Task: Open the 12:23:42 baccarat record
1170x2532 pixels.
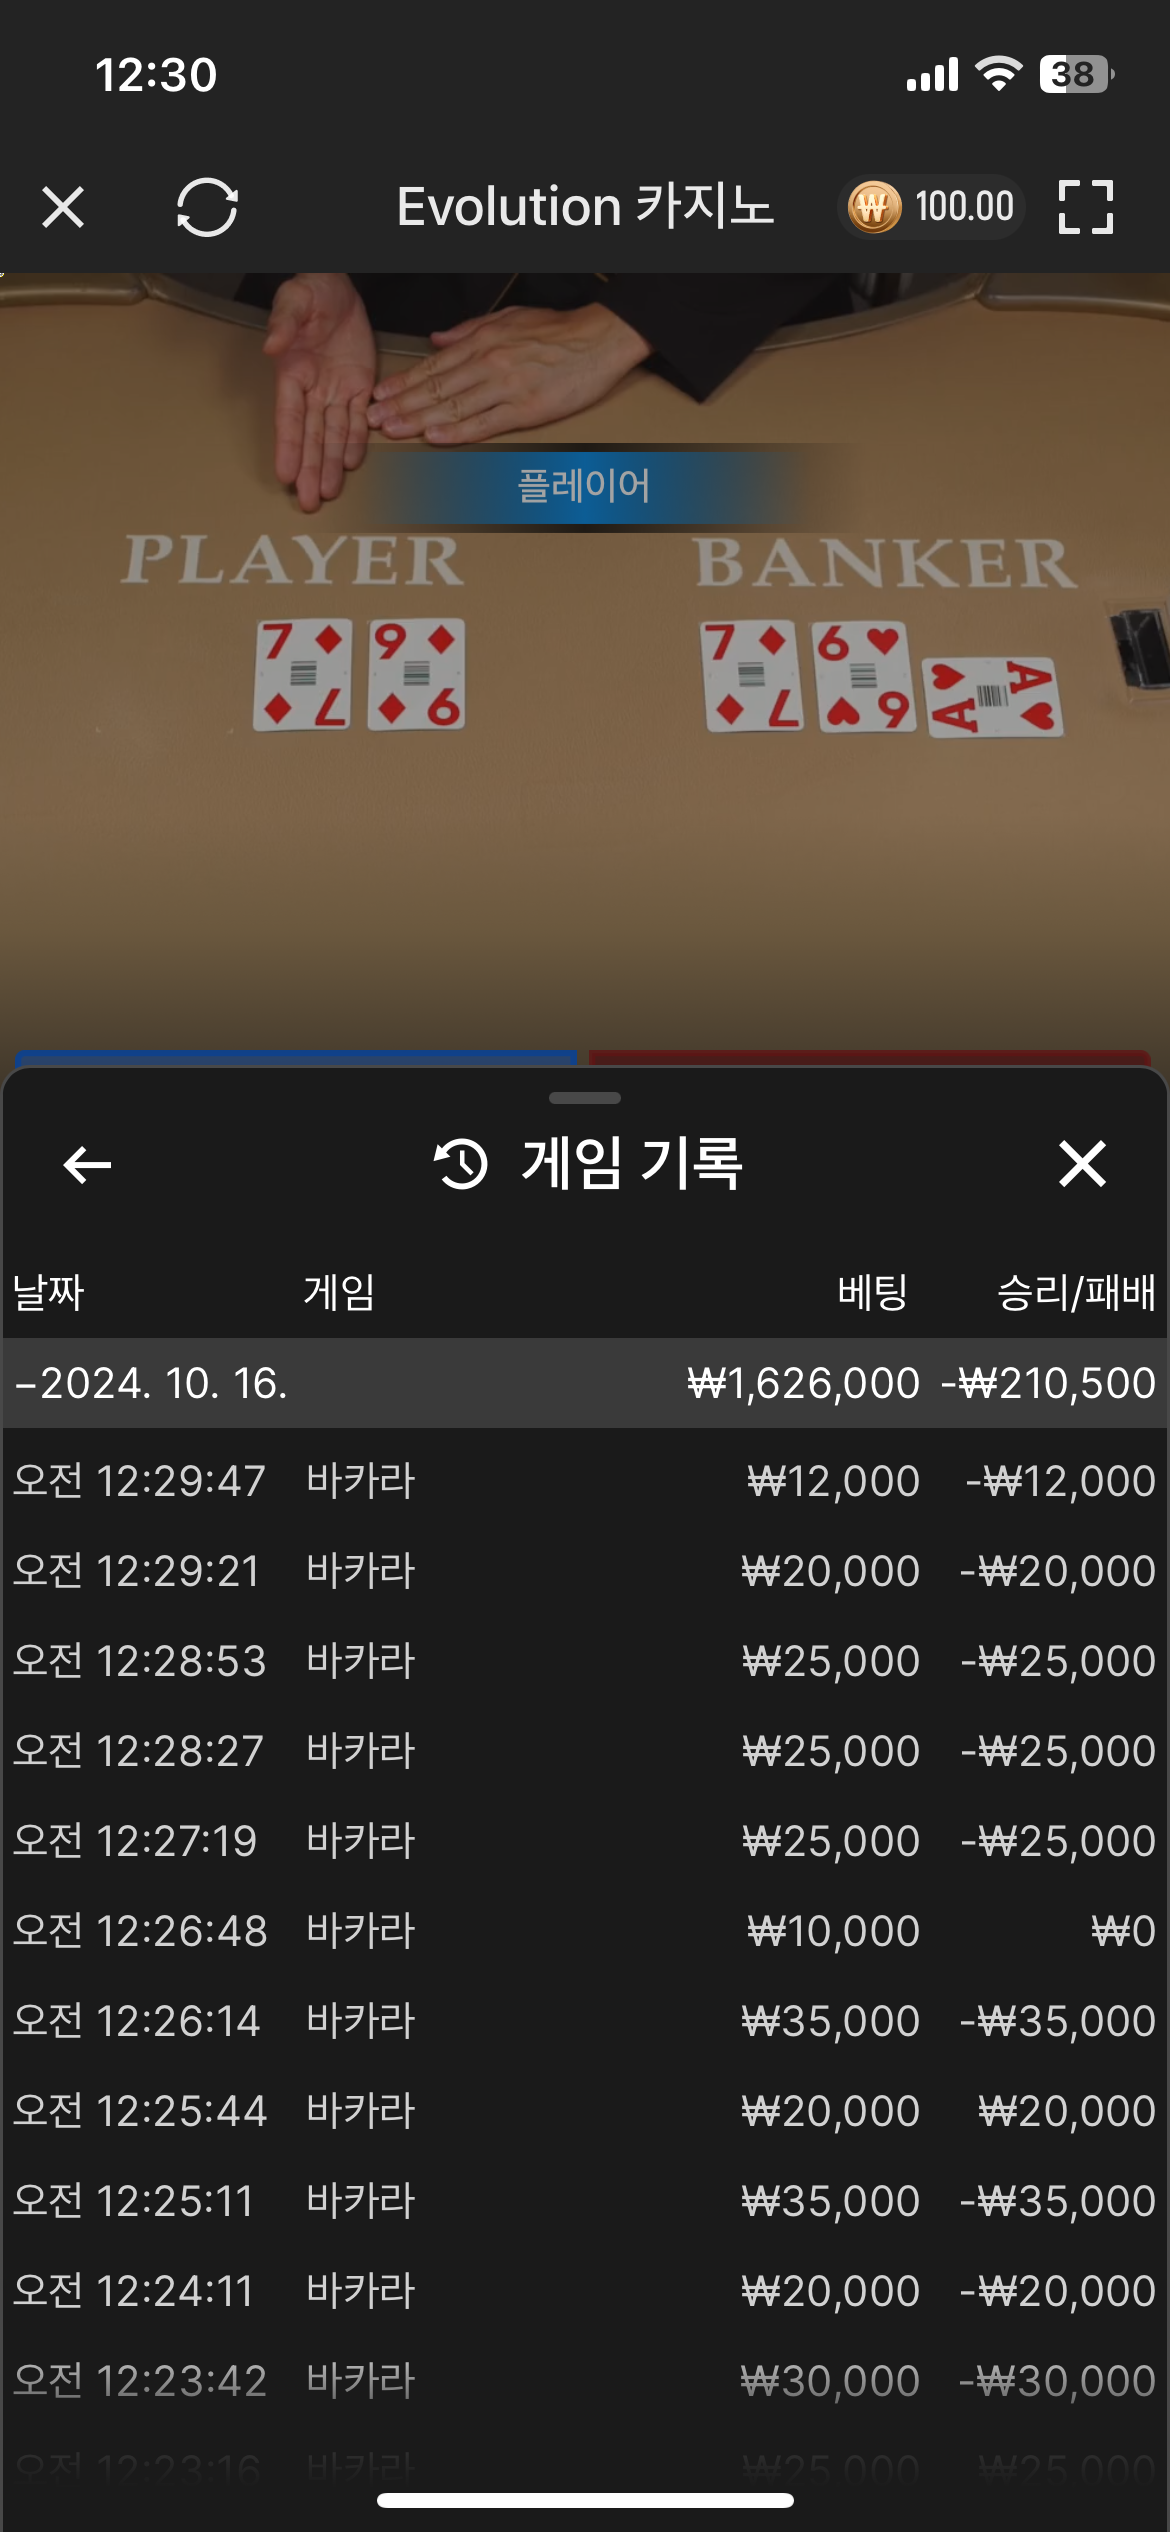Action: tap(585, 2381)
